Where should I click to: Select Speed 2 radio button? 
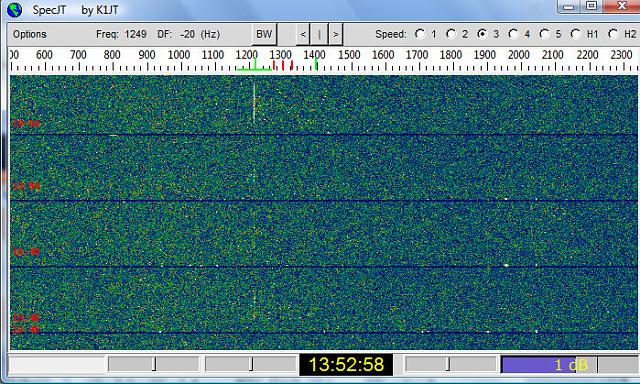[451, 34]
